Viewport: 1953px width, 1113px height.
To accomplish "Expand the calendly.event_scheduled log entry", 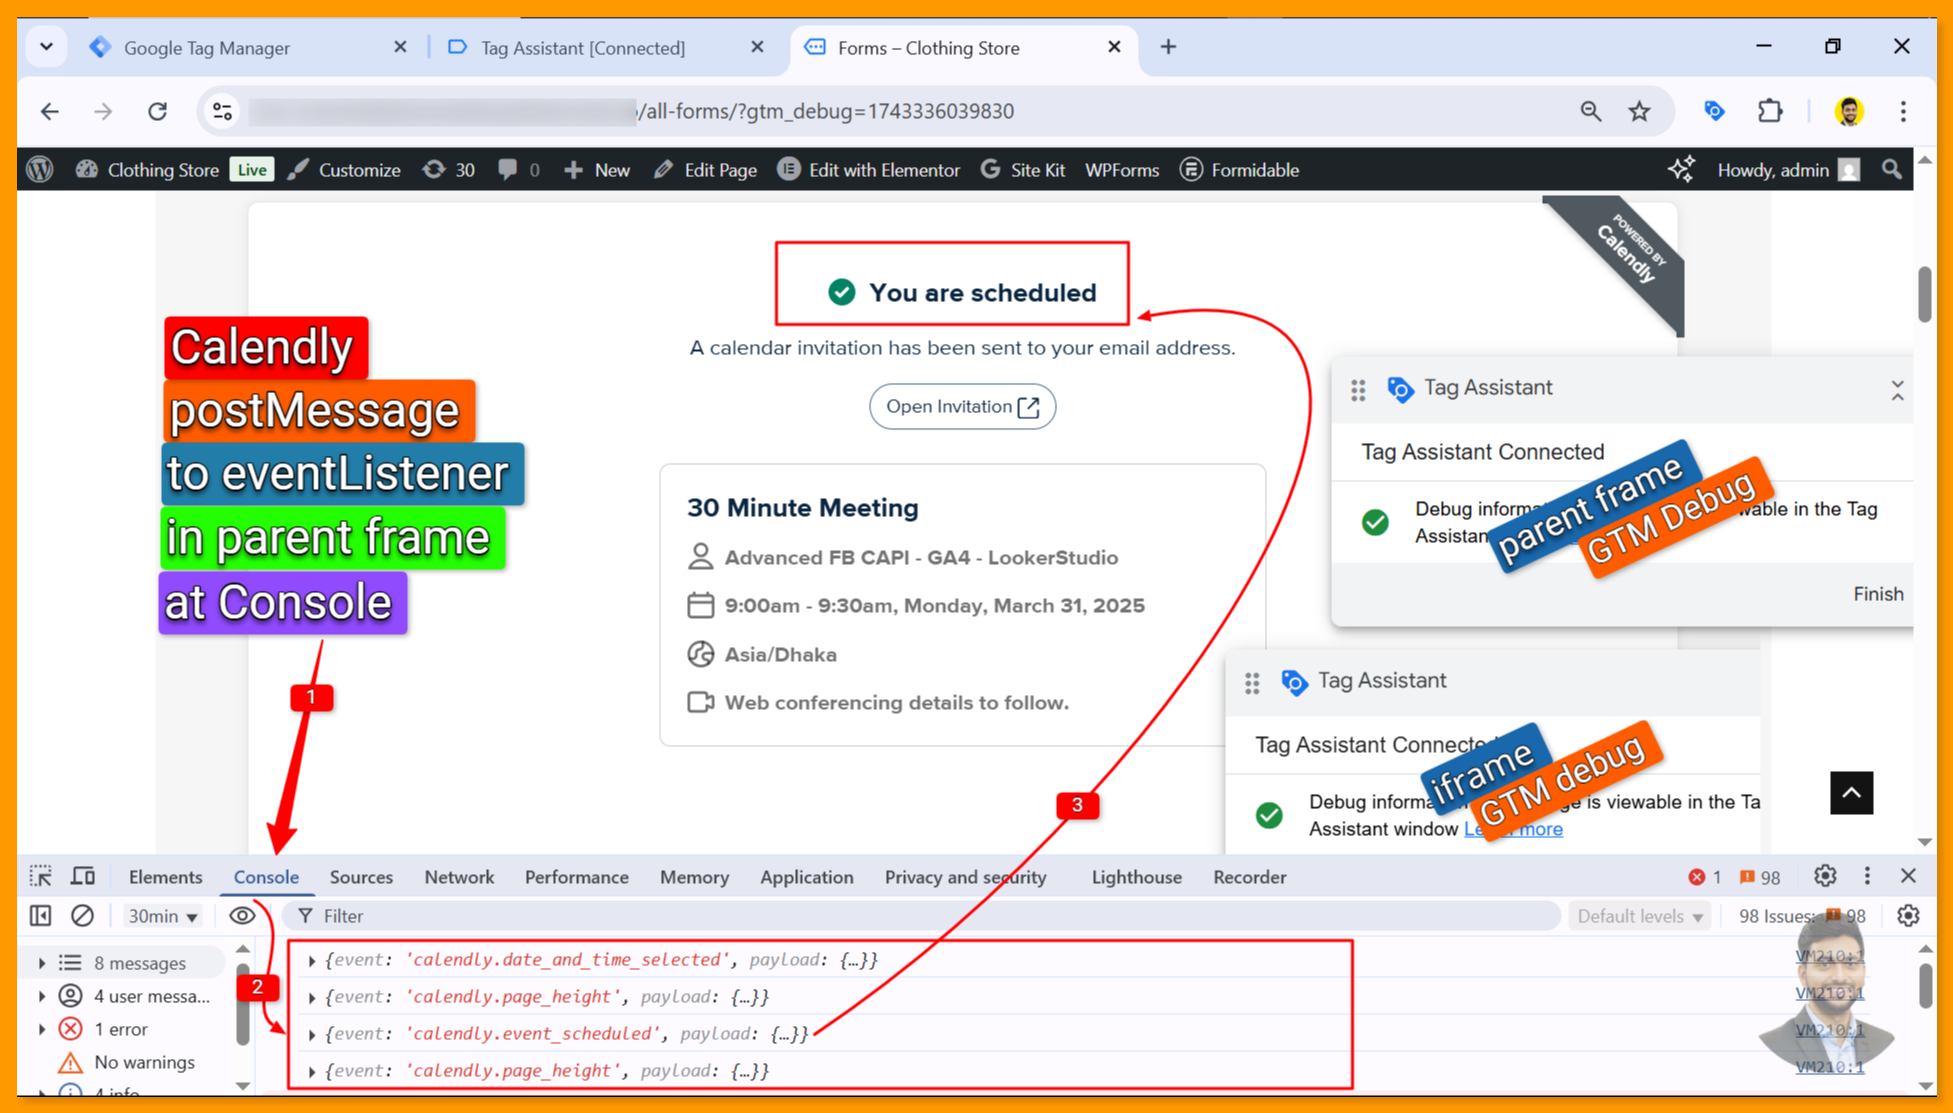I will 312,1034.
